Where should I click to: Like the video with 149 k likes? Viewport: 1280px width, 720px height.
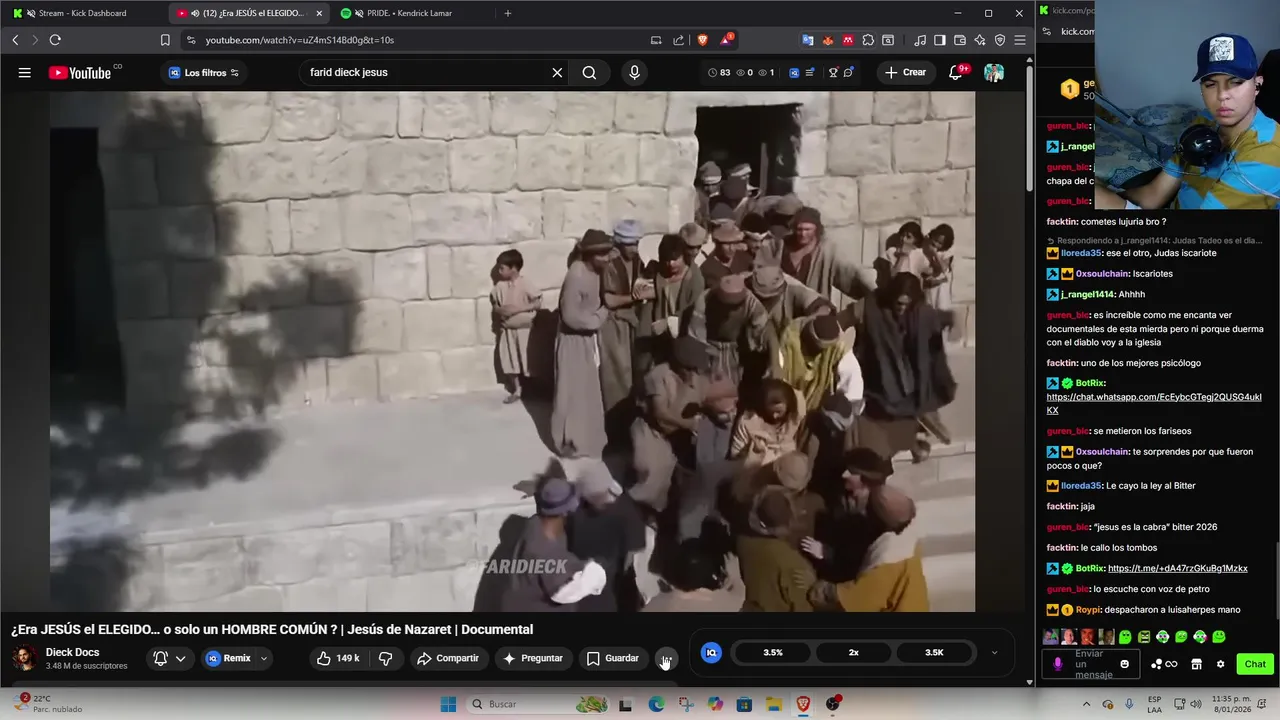[338, 658]
